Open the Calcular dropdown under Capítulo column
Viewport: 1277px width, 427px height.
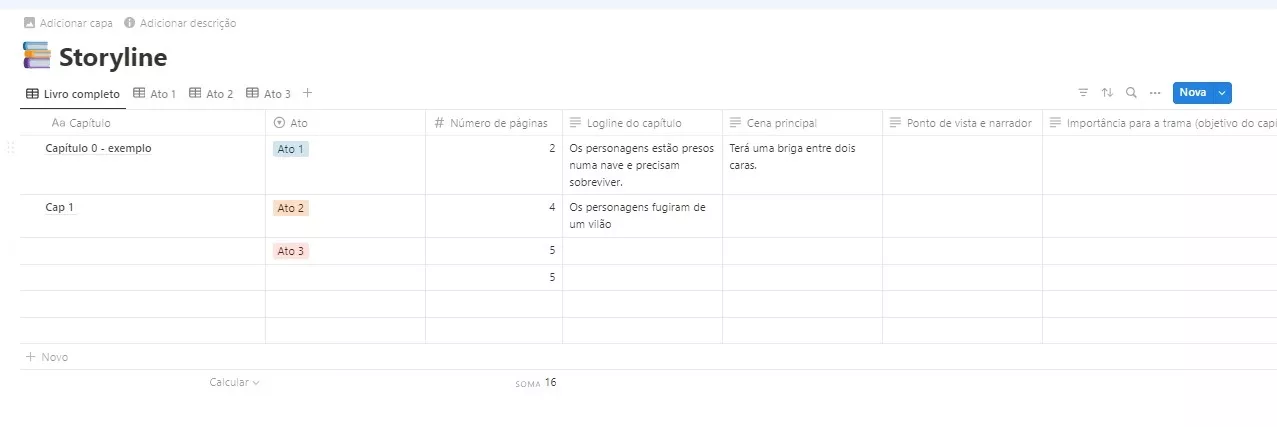pyautogui.click(x=234, y=382)
